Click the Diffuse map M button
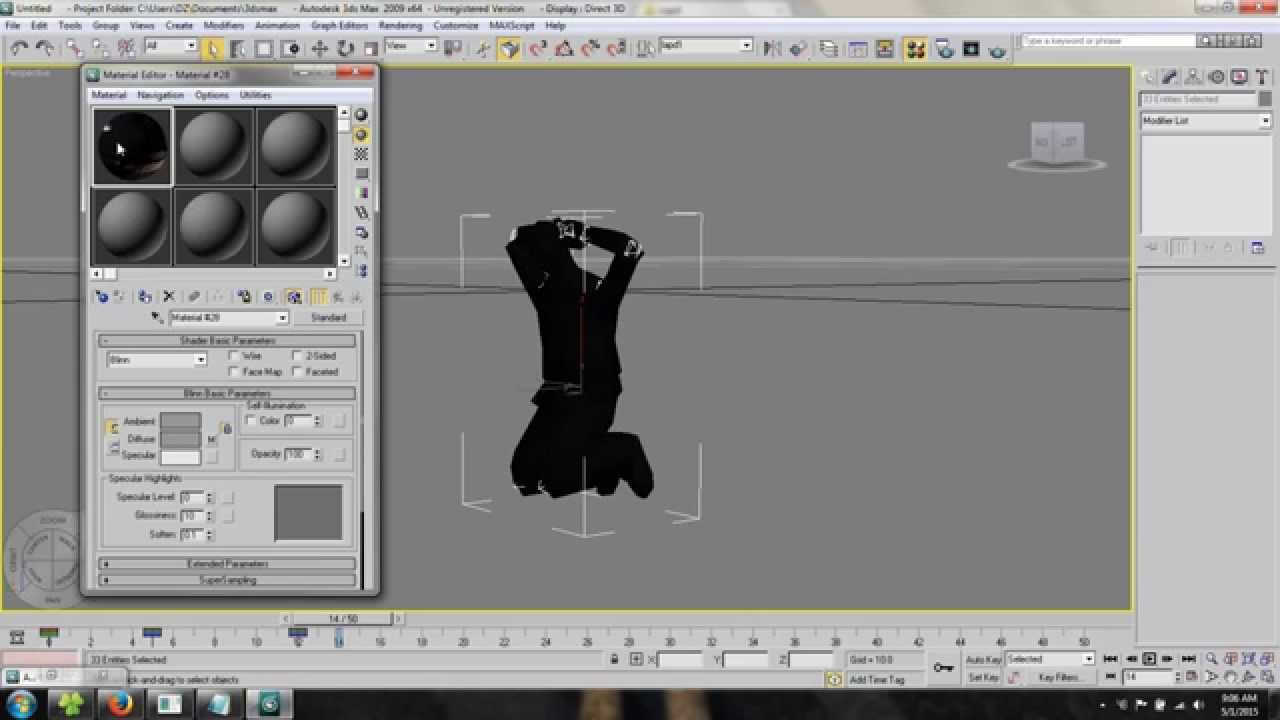 [x=211, y=439]
